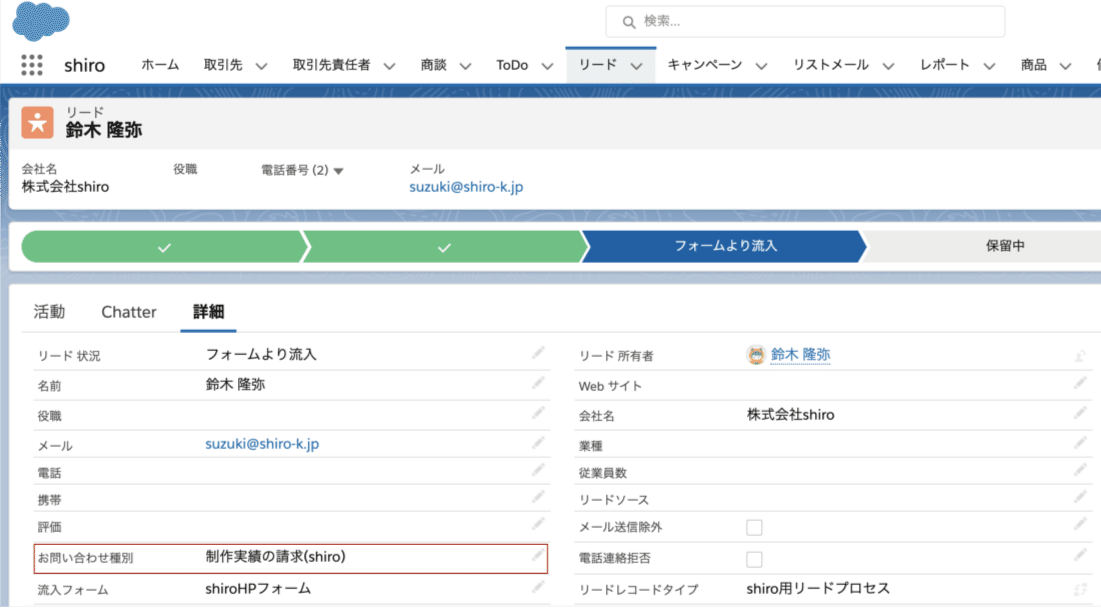Open the 取引先責任者 navigation tab
1101x609 pixels.
tap(331, 65)
